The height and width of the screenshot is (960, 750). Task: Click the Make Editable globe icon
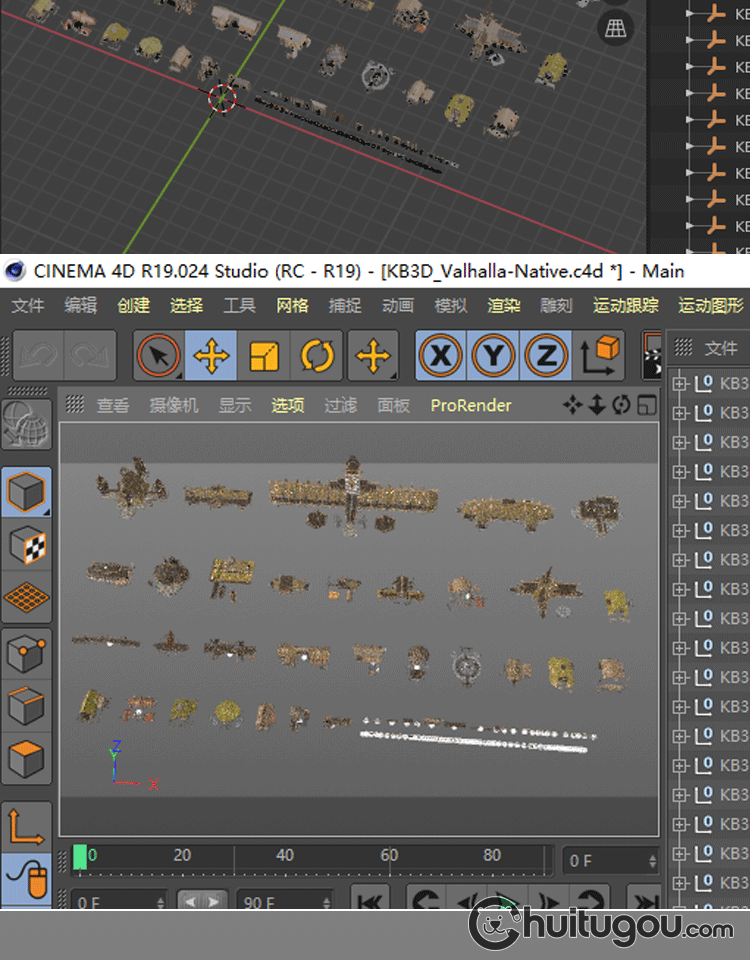point(26,425)
